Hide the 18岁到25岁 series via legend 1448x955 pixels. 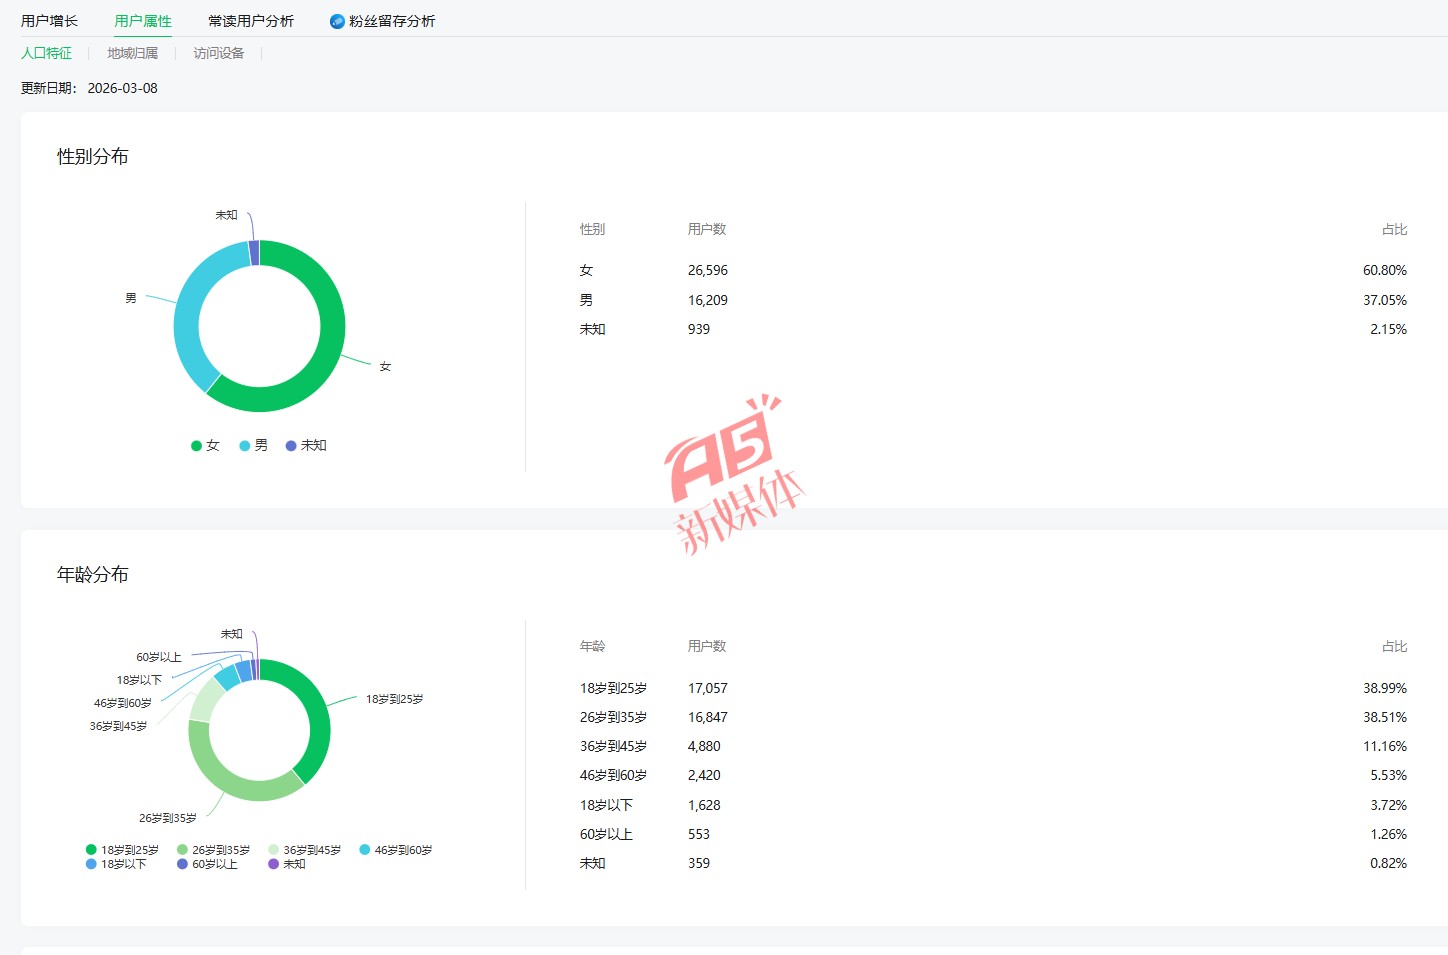(122, 850)
